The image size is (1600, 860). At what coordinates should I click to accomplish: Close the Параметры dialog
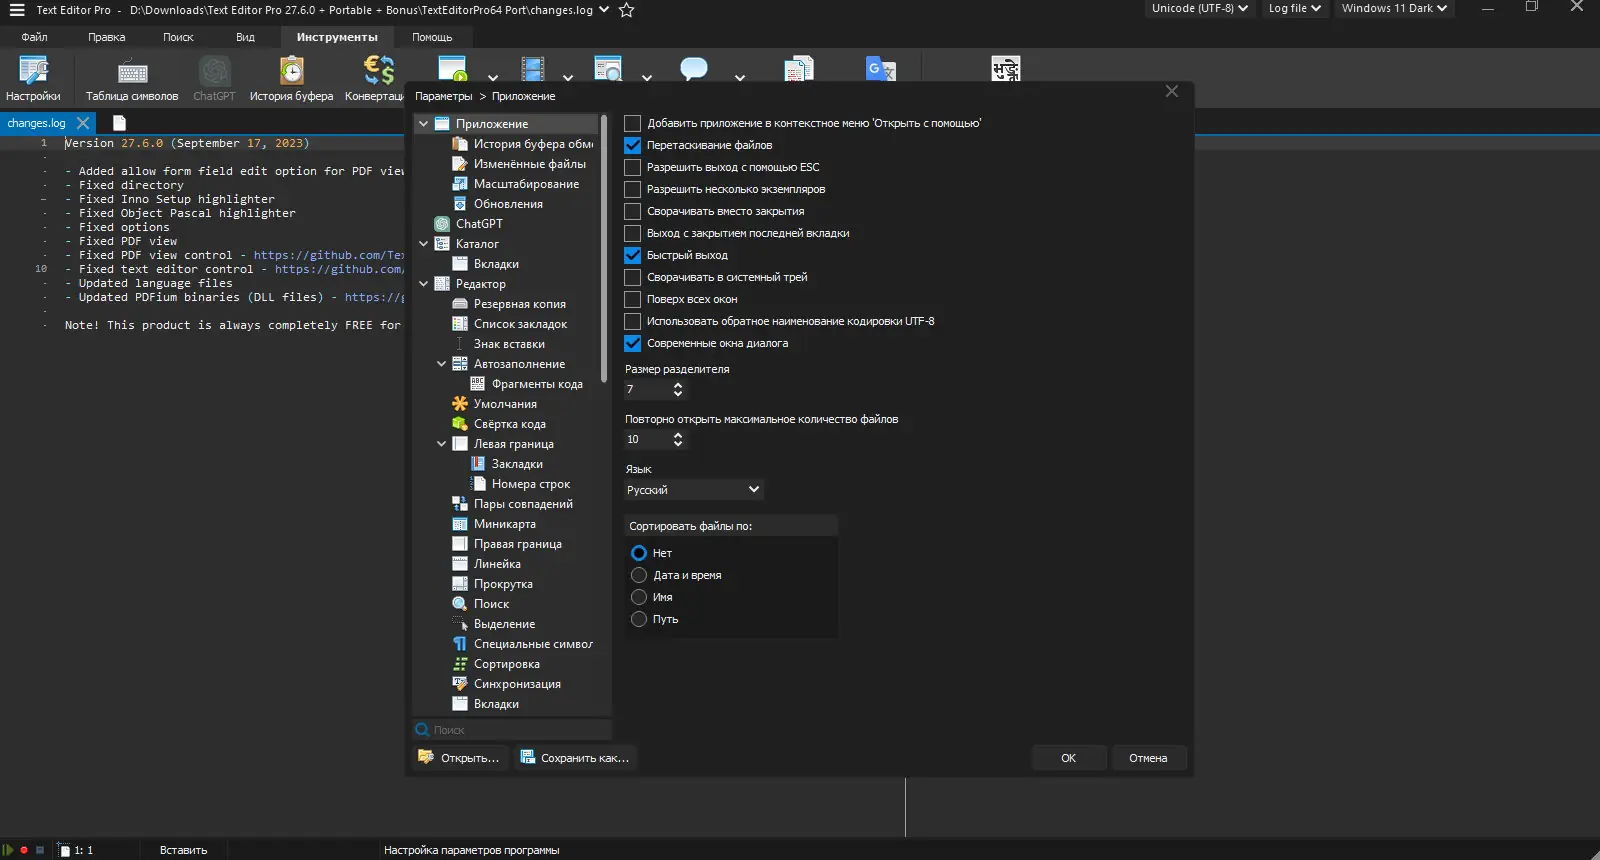pos(1172,91)
